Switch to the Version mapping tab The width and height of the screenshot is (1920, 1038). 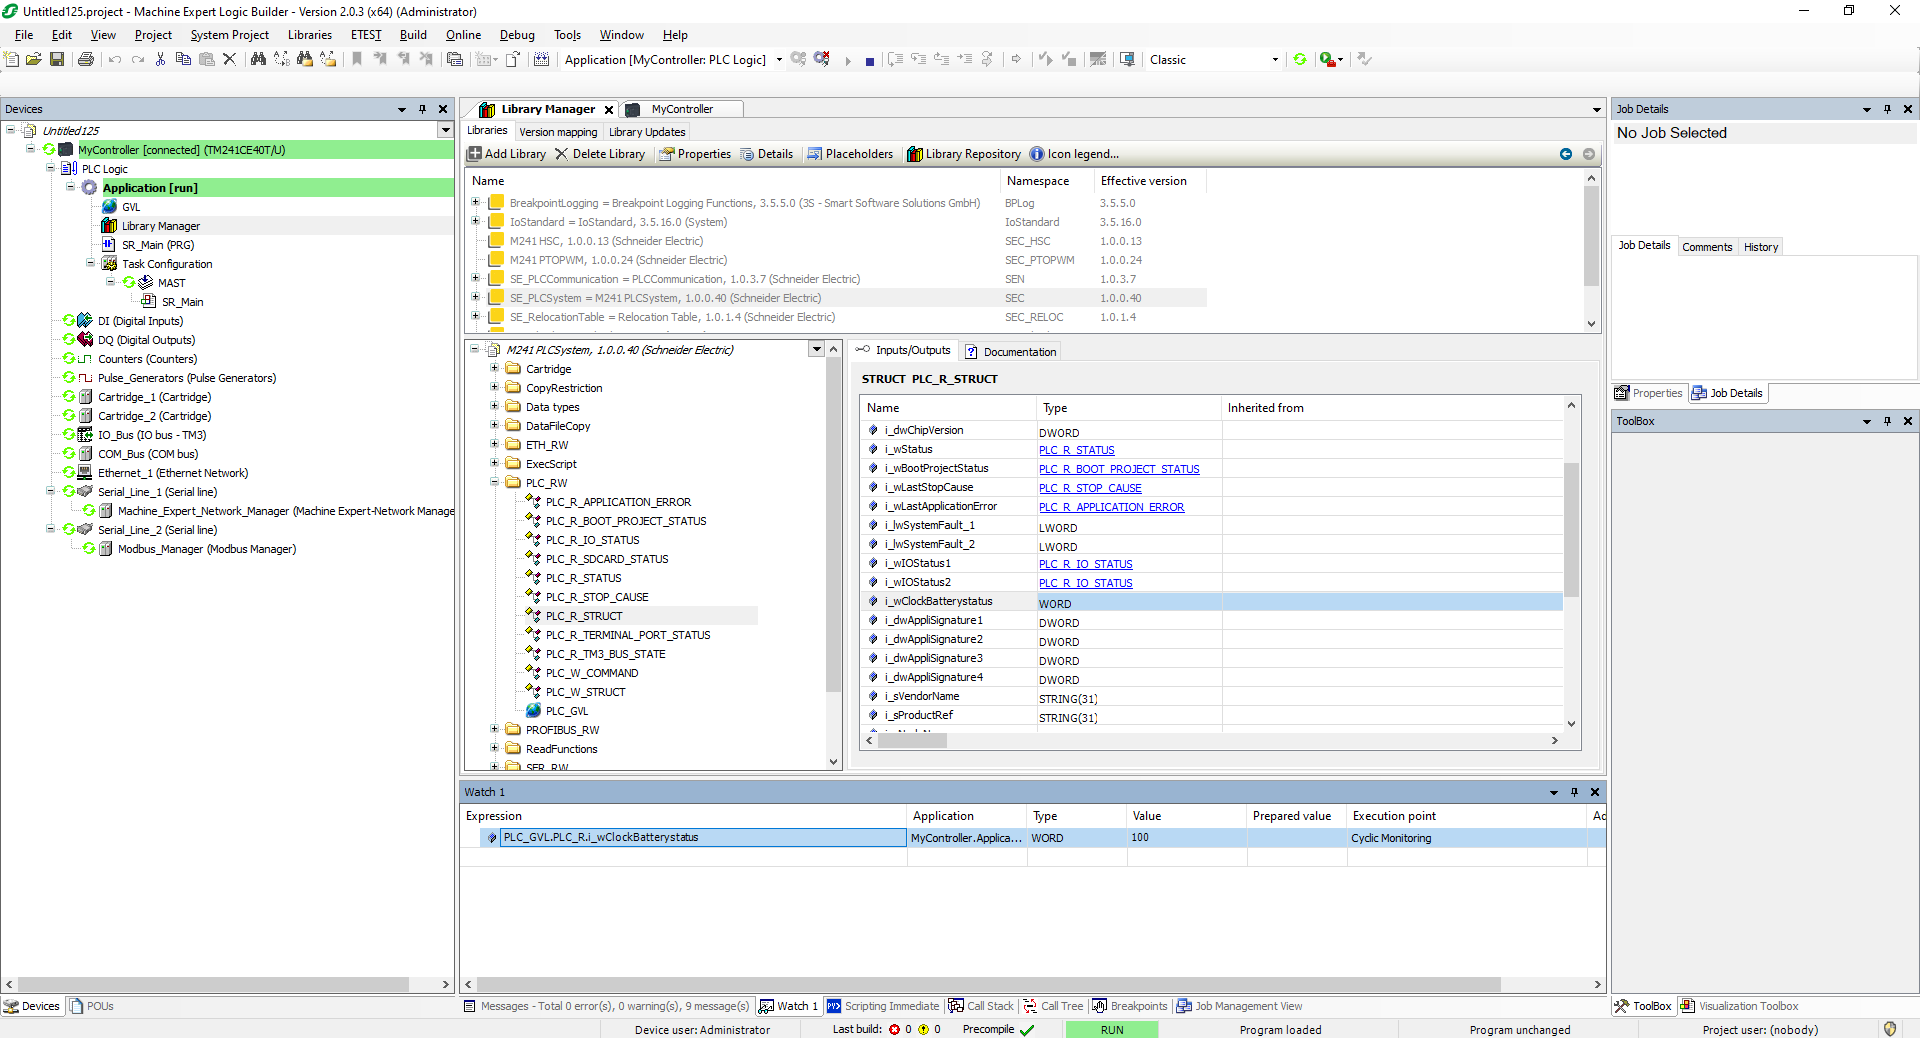(558, 132)
